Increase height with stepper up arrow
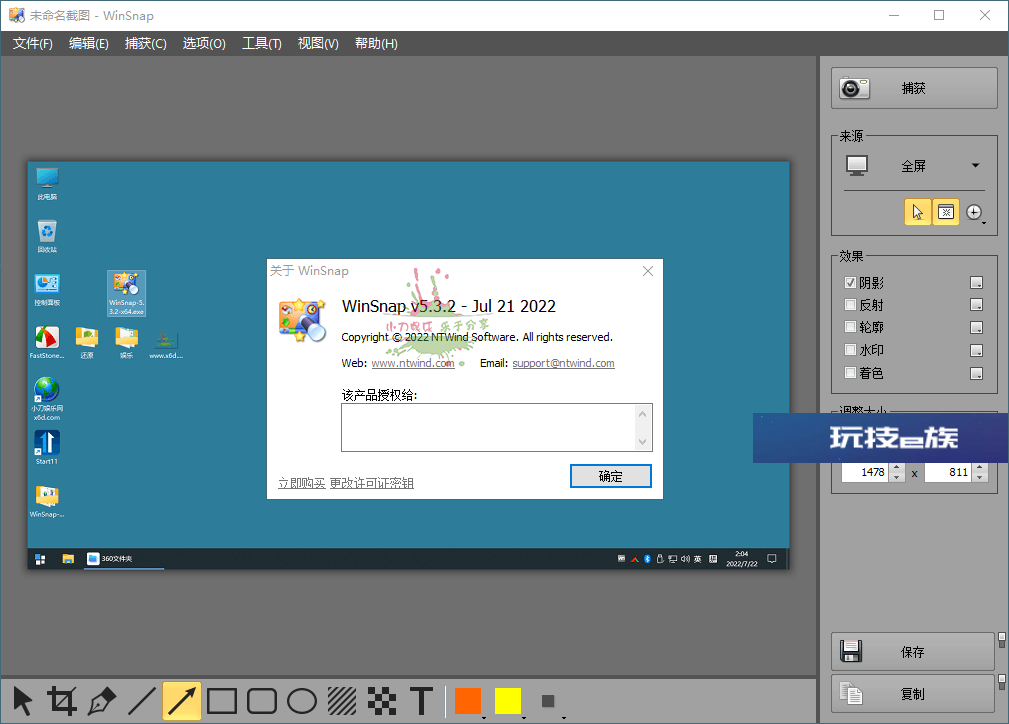The image size is (1009, 724). tap(980, 468)
